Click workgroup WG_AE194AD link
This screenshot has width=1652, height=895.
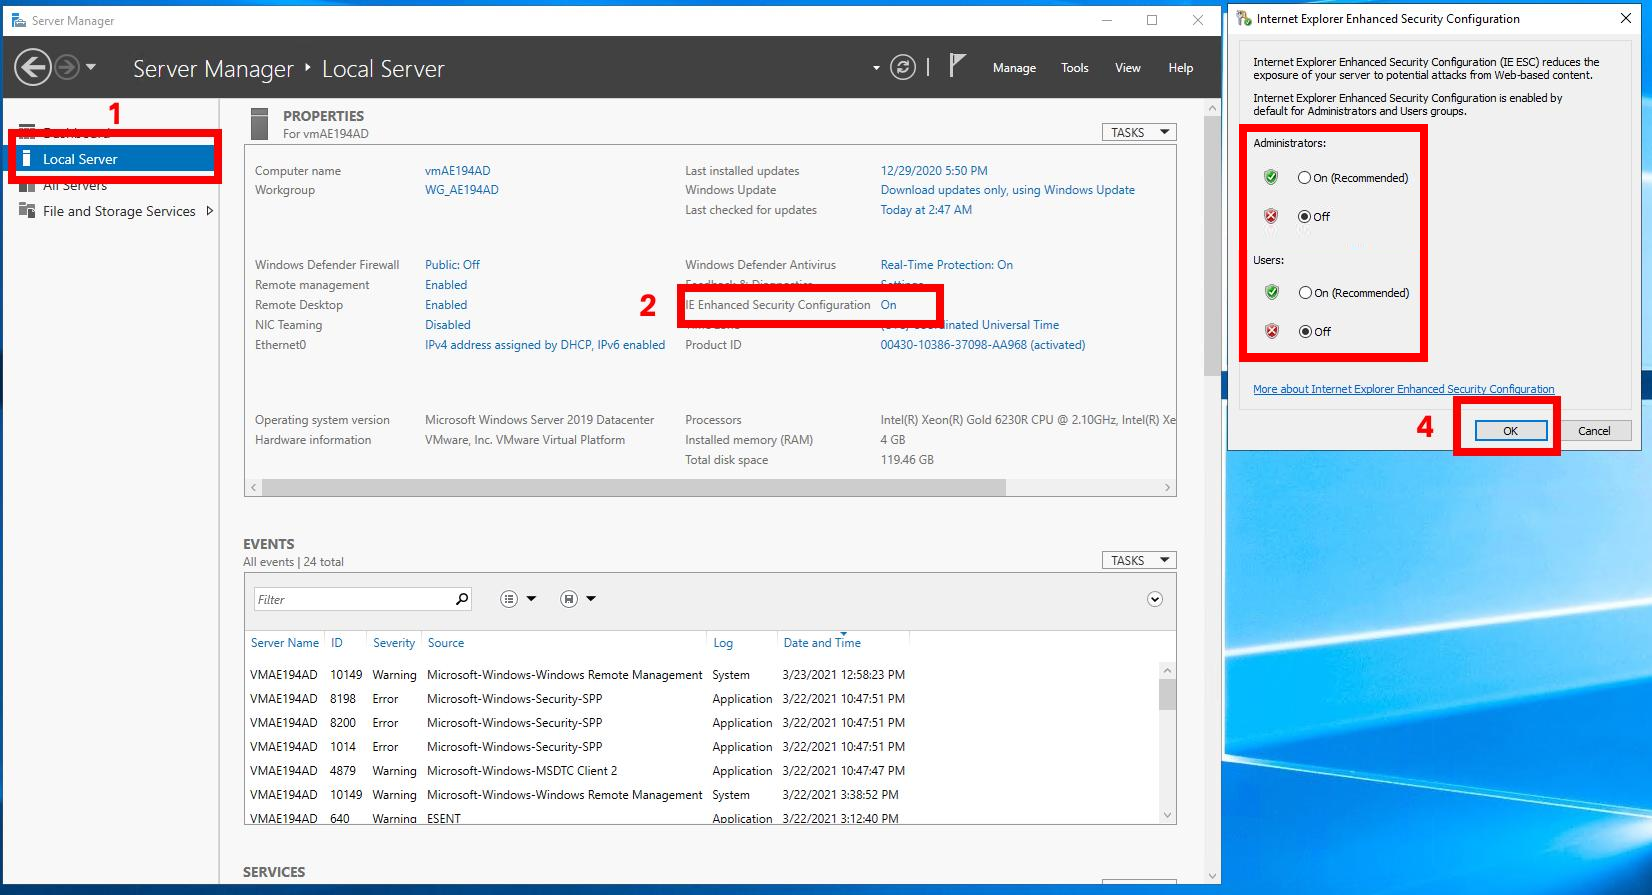tap(462, 190)
